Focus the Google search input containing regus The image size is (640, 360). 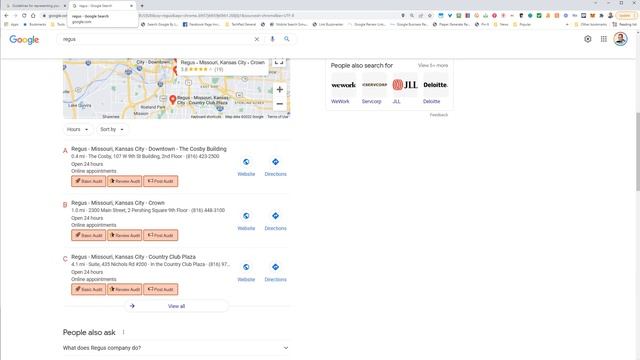coord(155,39)
